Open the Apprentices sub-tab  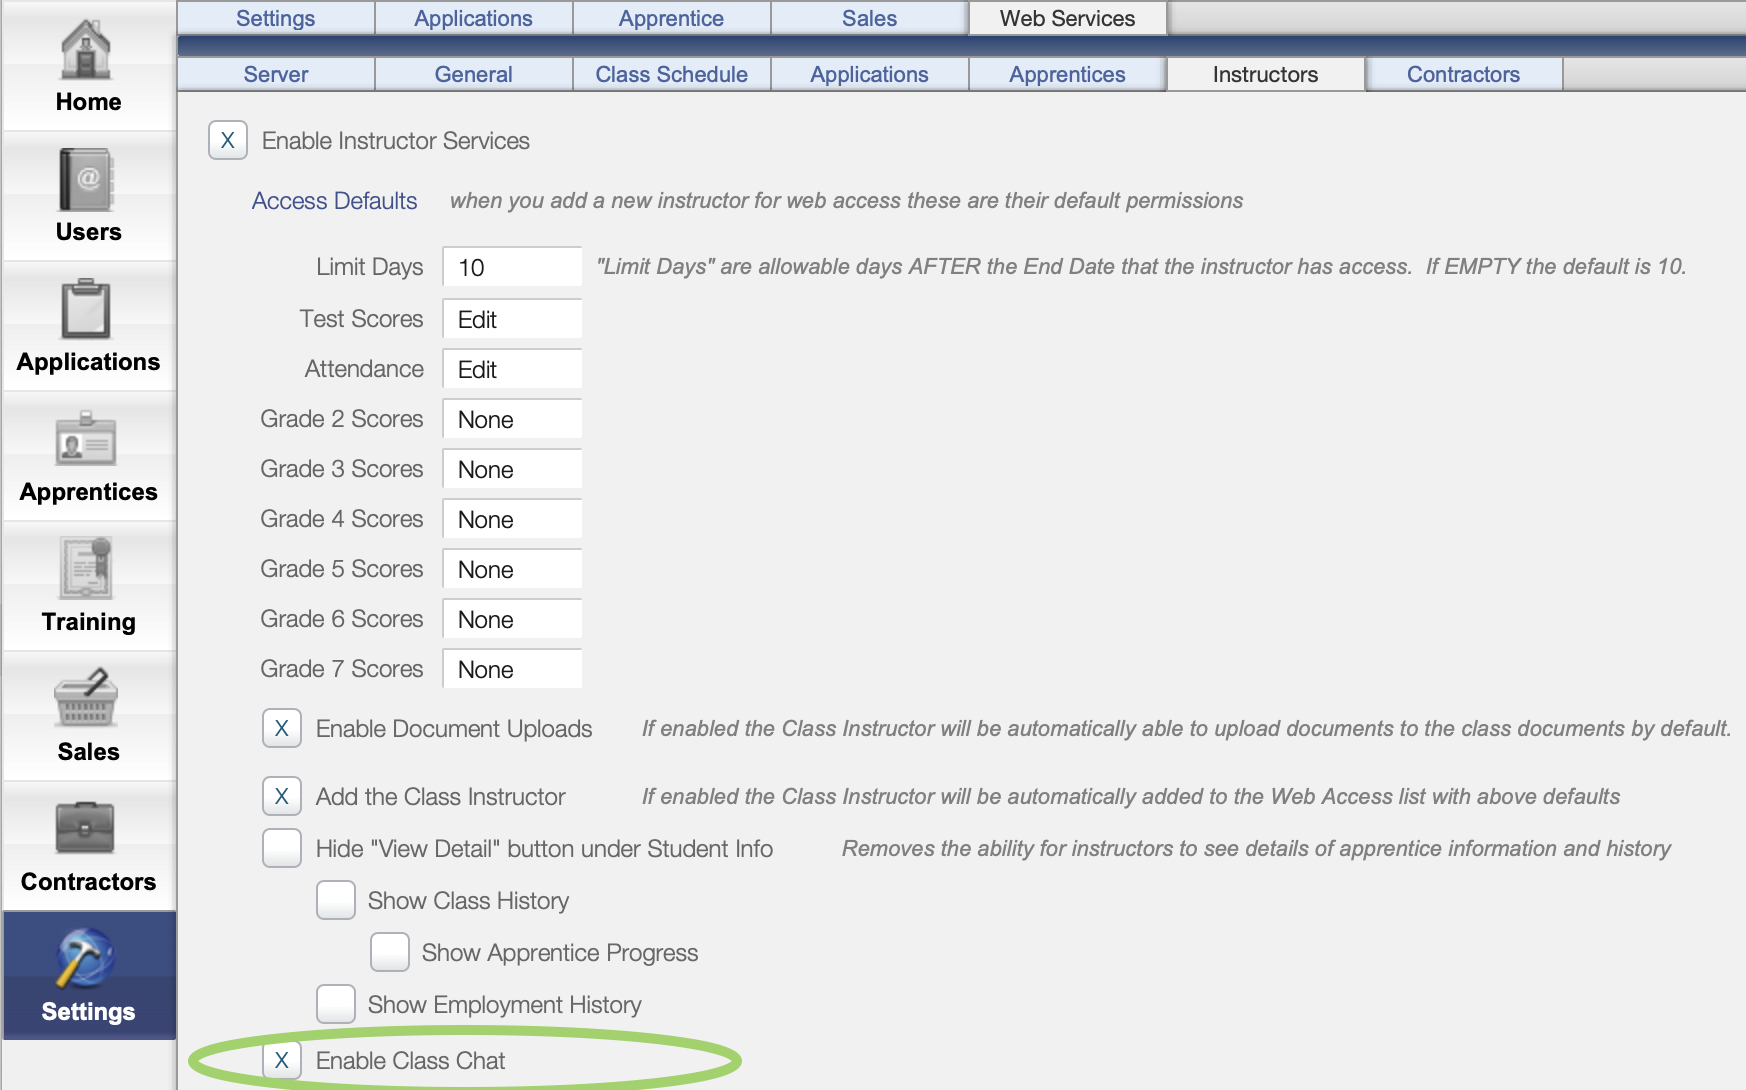coord(1068,74)
